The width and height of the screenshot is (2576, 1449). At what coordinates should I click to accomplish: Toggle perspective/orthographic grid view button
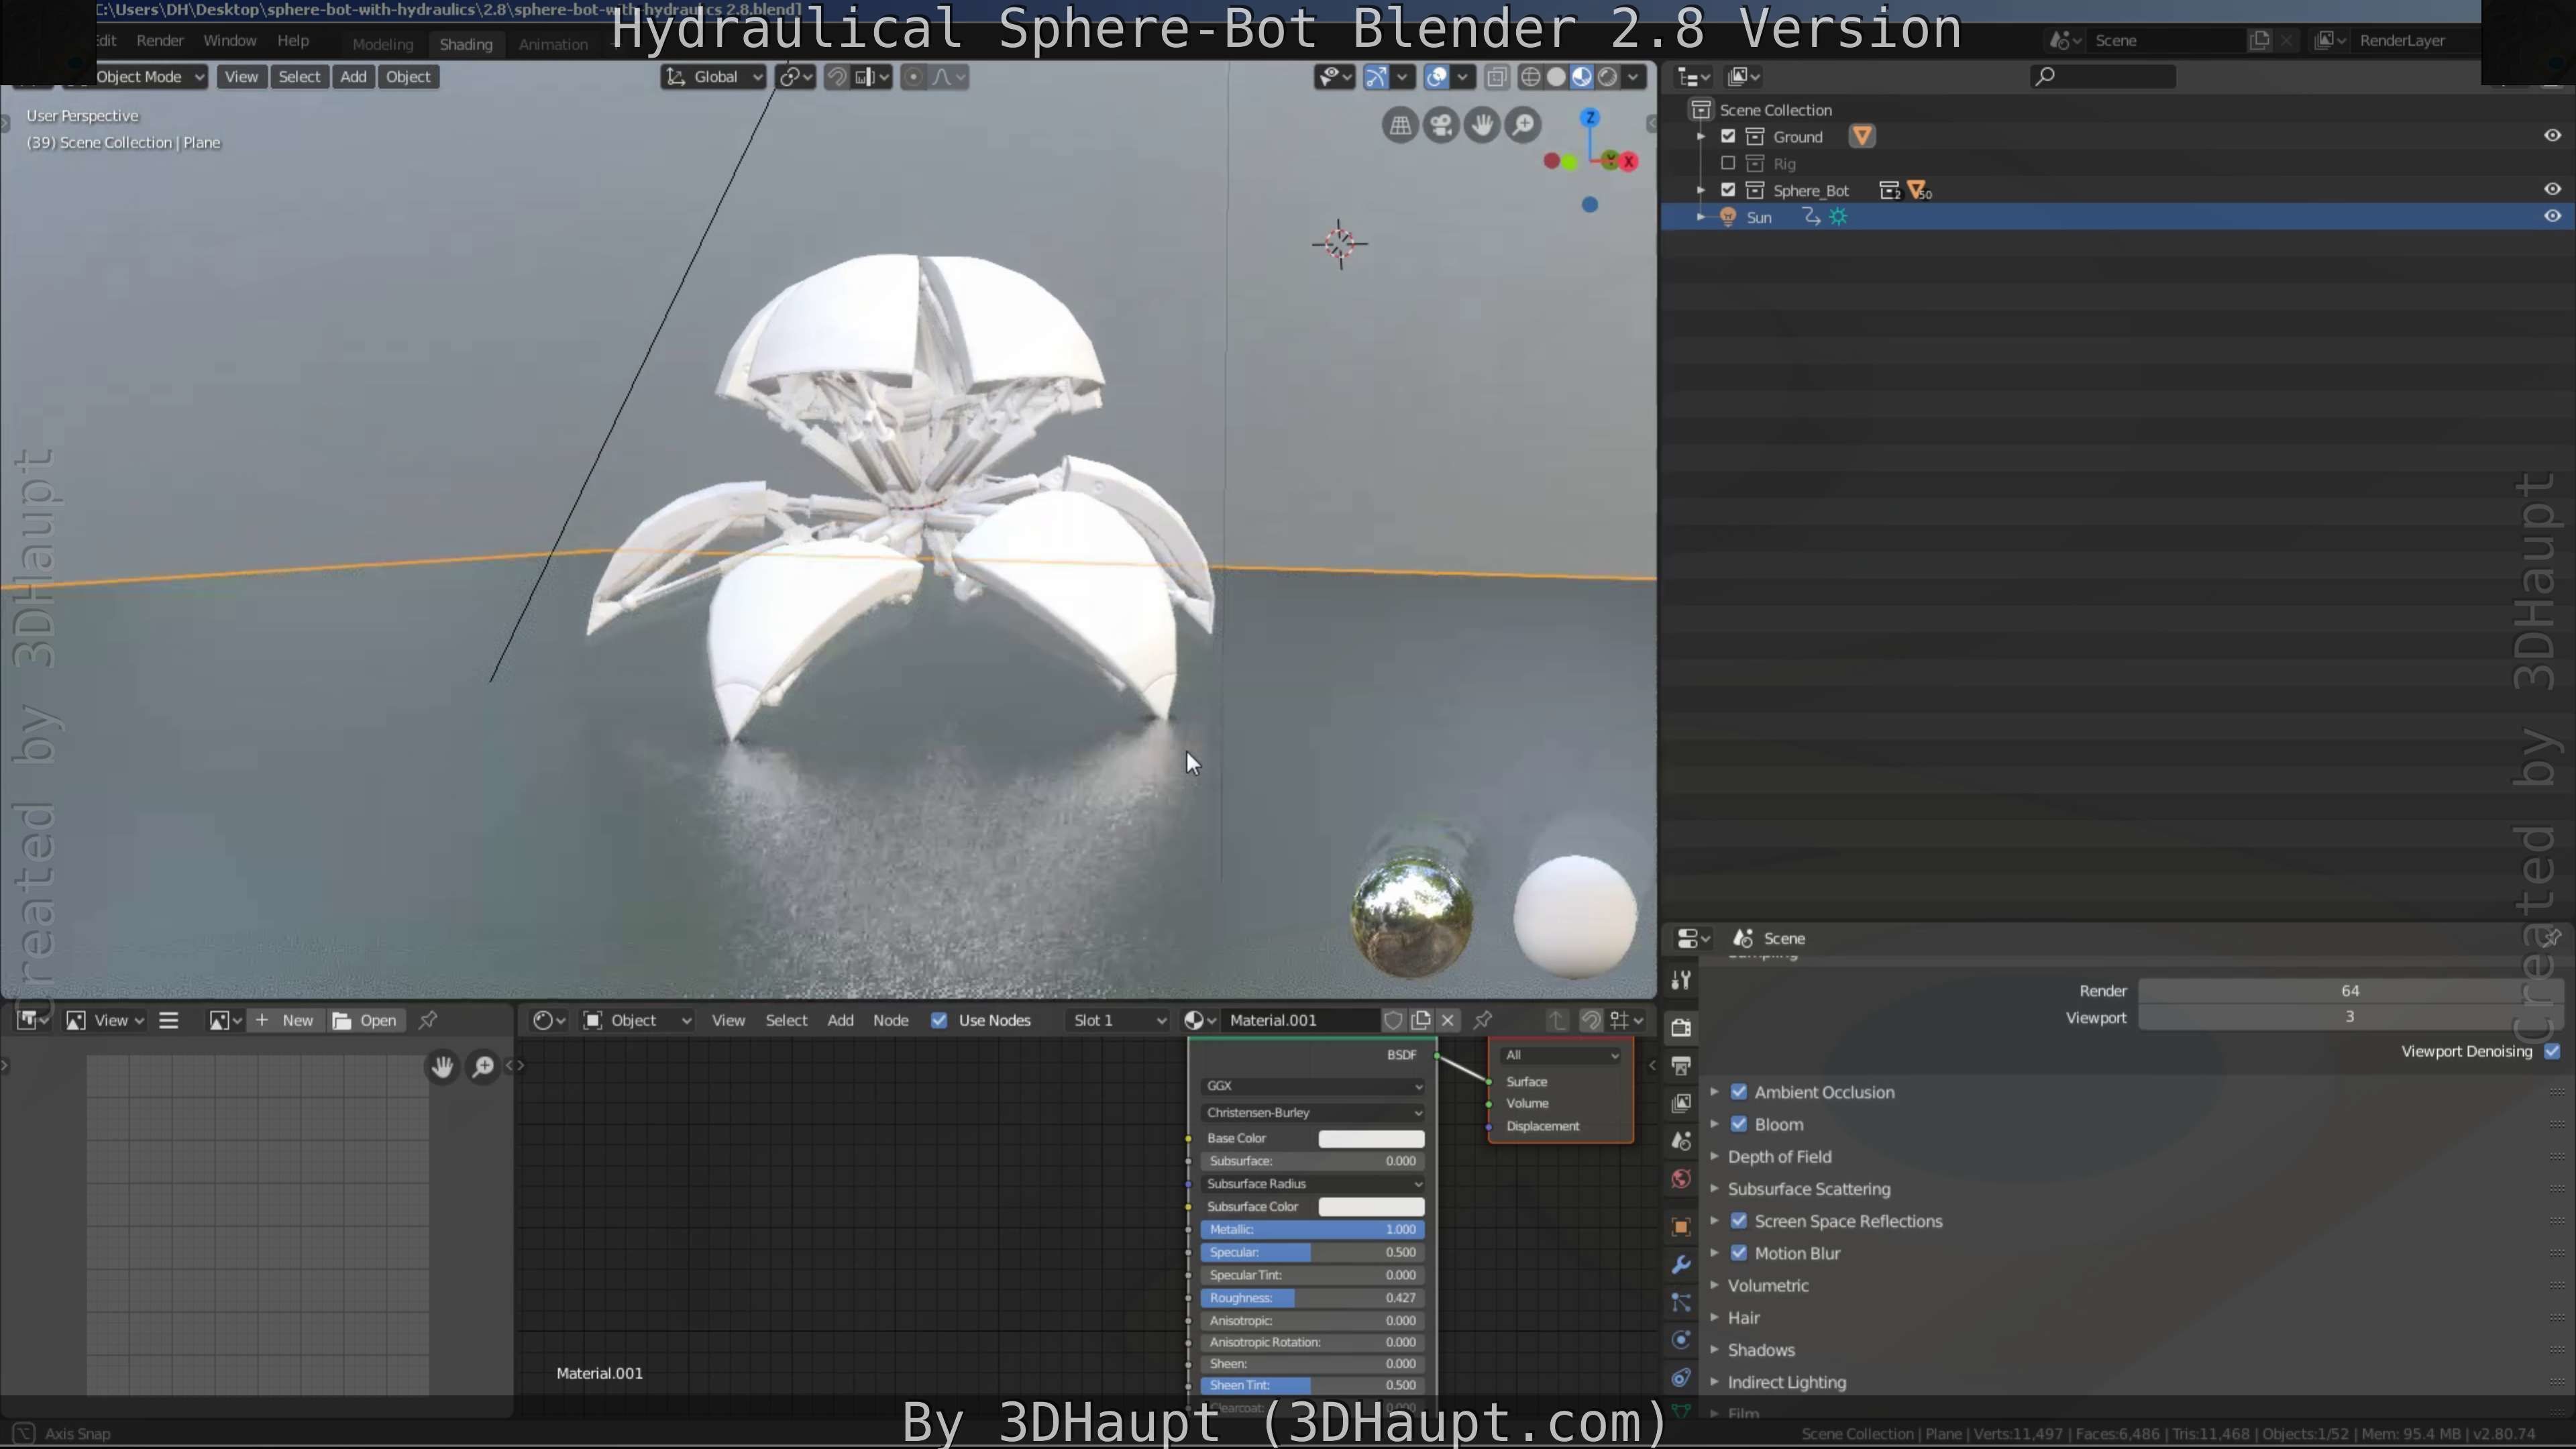coord(1400,126)
